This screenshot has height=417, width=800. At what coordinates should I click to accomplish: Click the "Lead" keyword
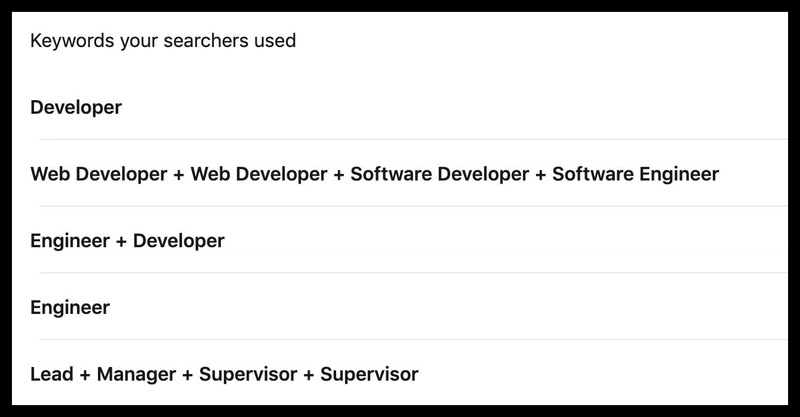pyautogui.click(x=52, y=374)
